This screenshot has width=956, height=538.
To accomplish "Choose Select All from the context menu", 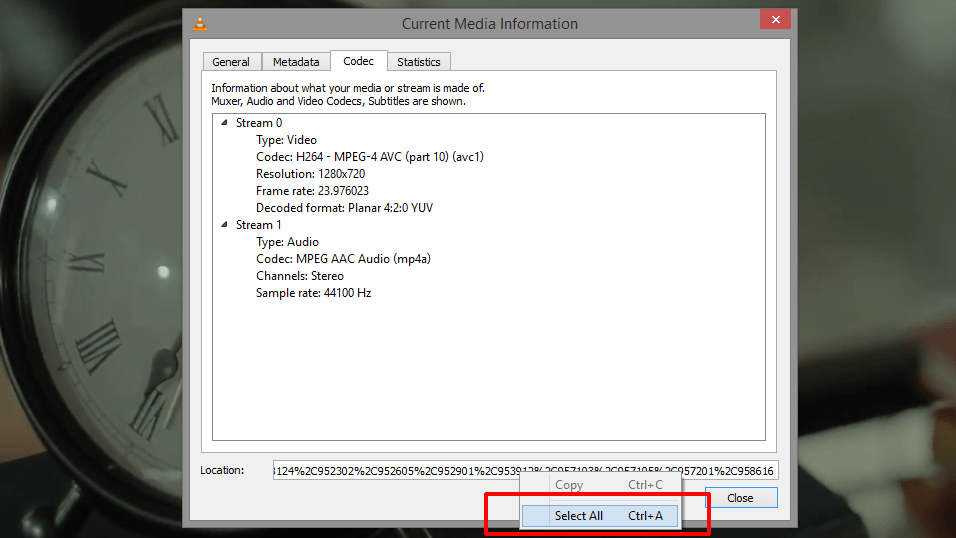I will pos(600,516).
